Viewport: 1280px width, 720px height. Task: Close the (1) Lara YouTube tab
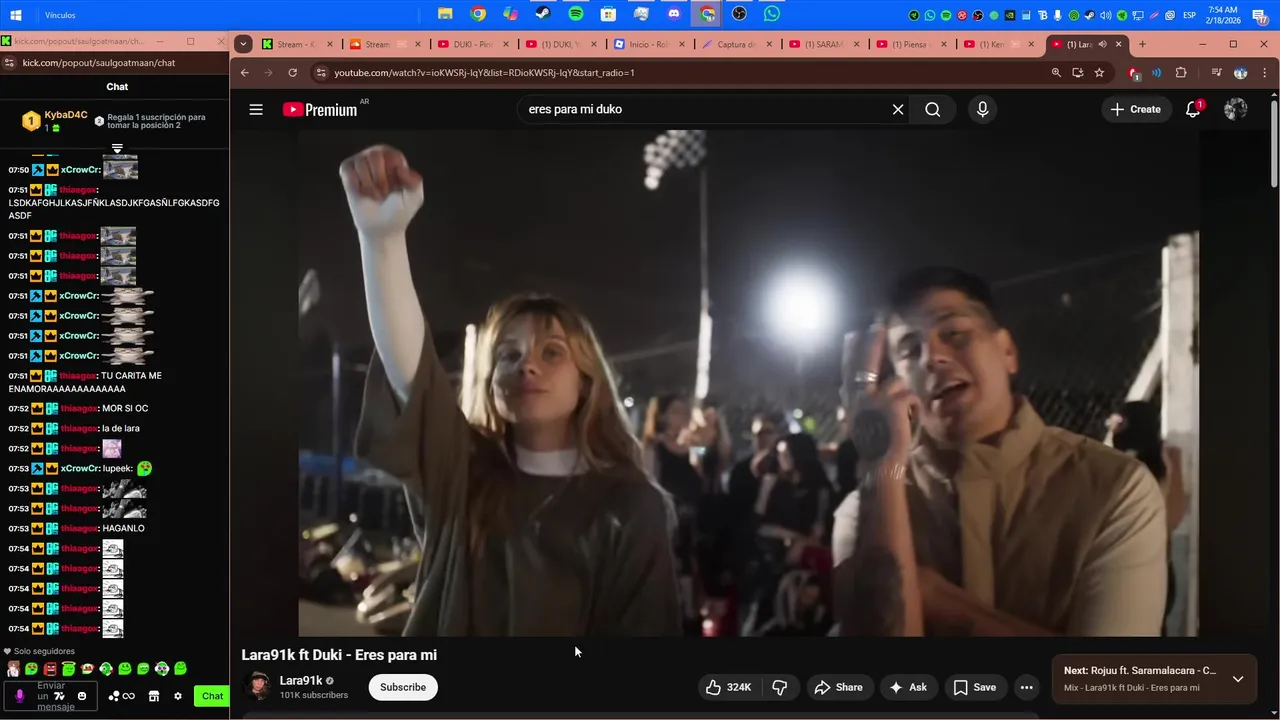pos(1119,44)
